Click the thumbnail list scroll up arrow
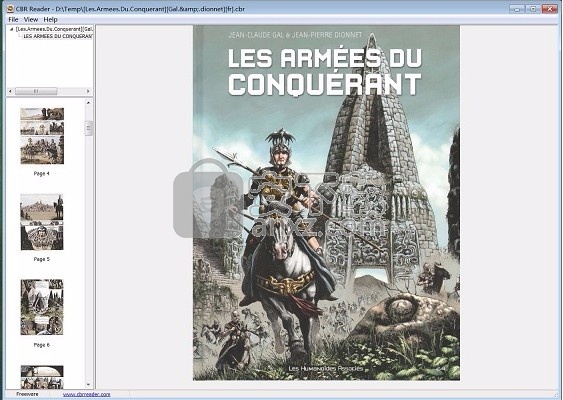This screenshot has width=563, height=400. pyautogui.click(x=88, y=103)
